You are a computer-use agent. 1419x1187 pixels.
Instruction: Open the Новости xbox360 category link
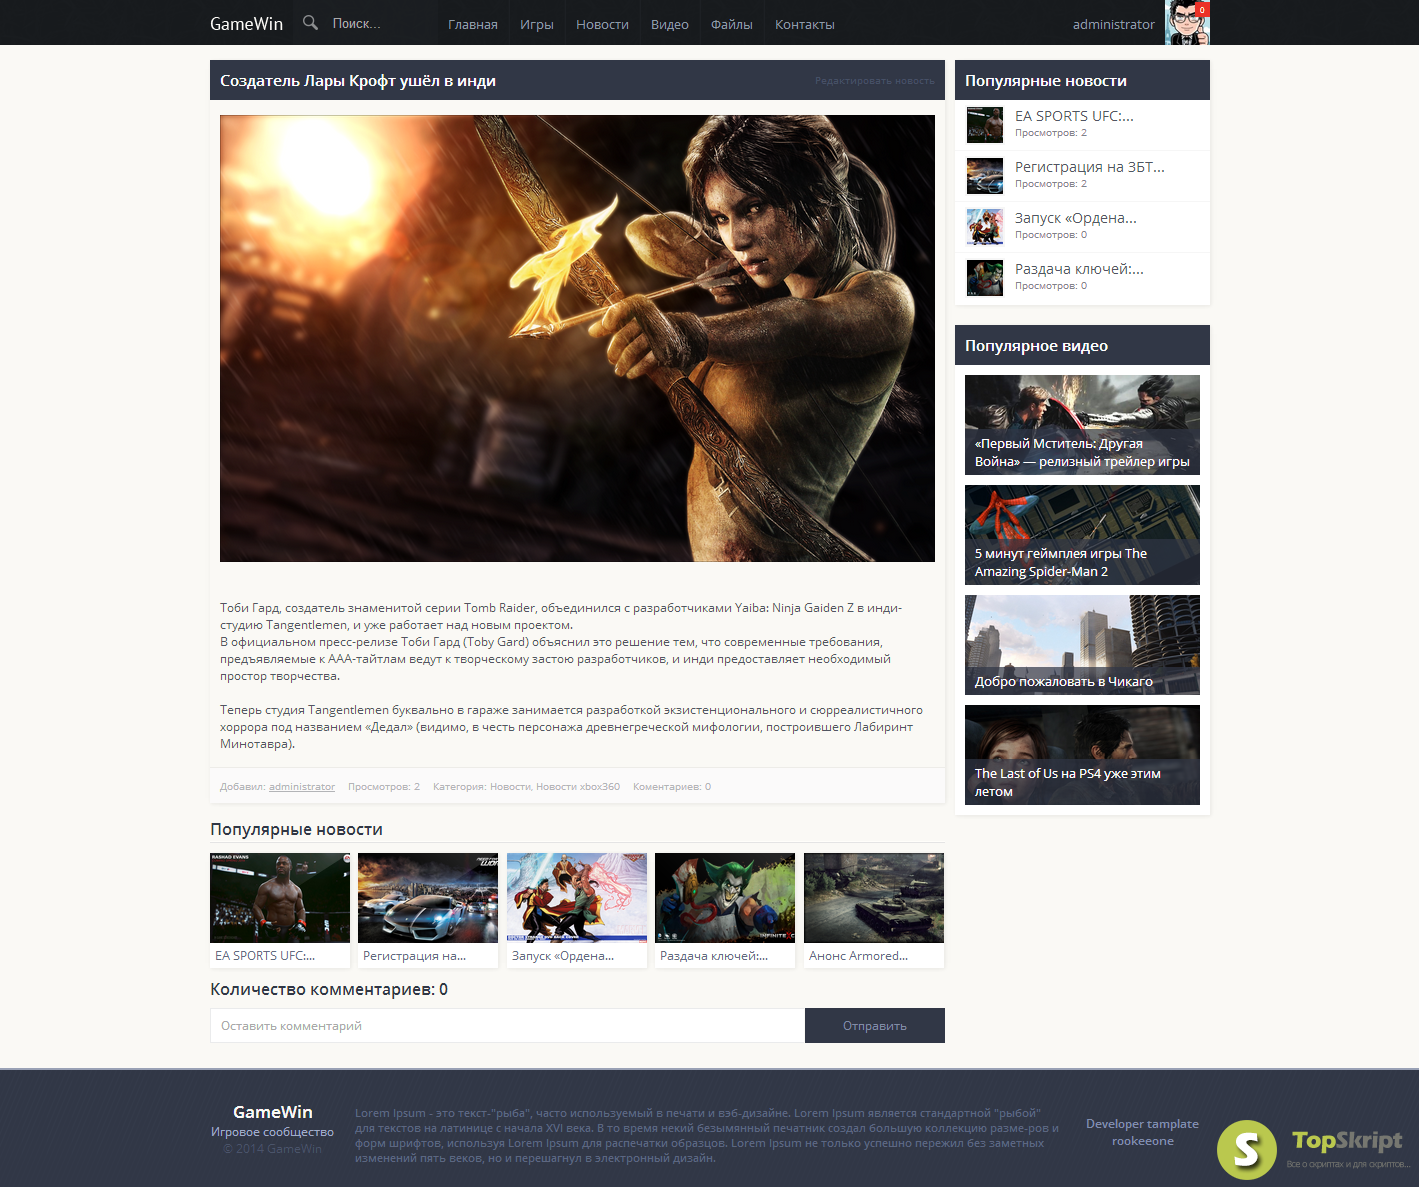578,787
